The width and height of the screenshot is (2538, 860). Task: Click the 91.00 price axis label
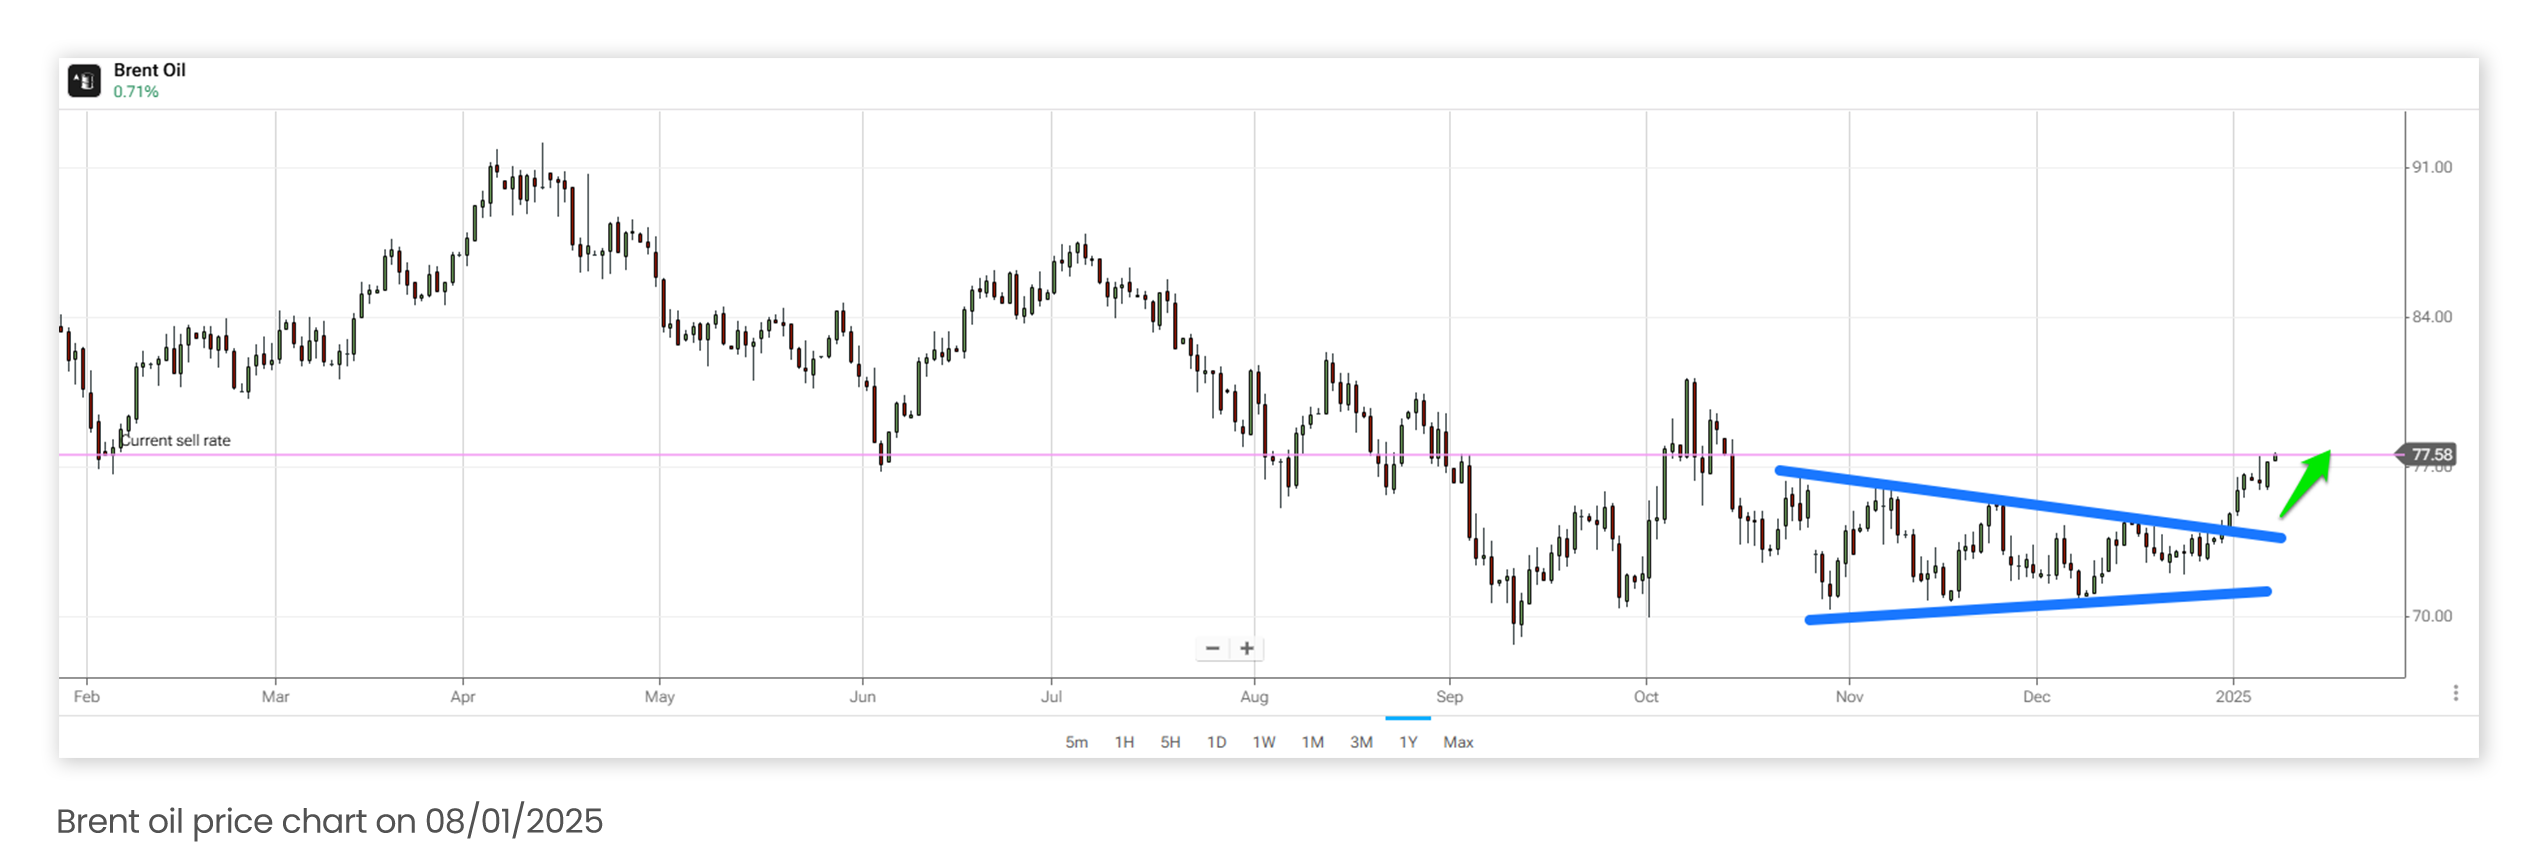[2432, 167]
